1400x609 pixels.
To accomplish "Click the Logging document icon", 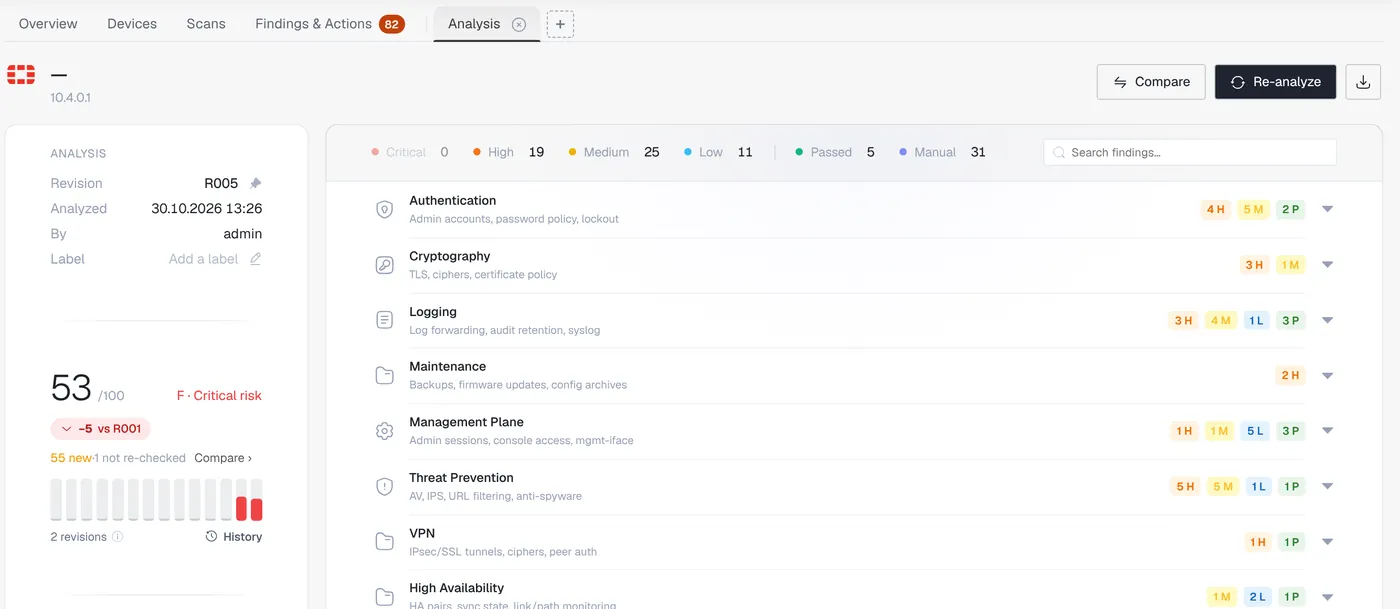I will [384, 320].
